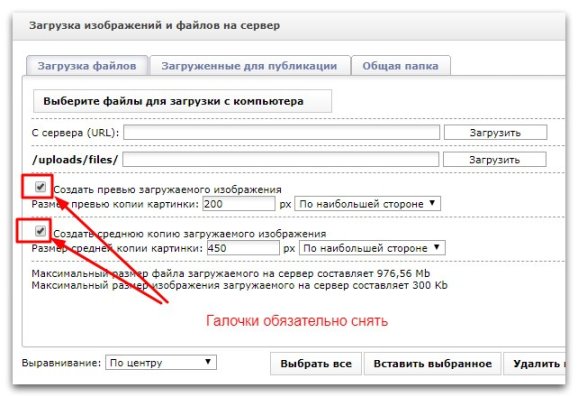Open the Общая папка tab

click(401, 66)
